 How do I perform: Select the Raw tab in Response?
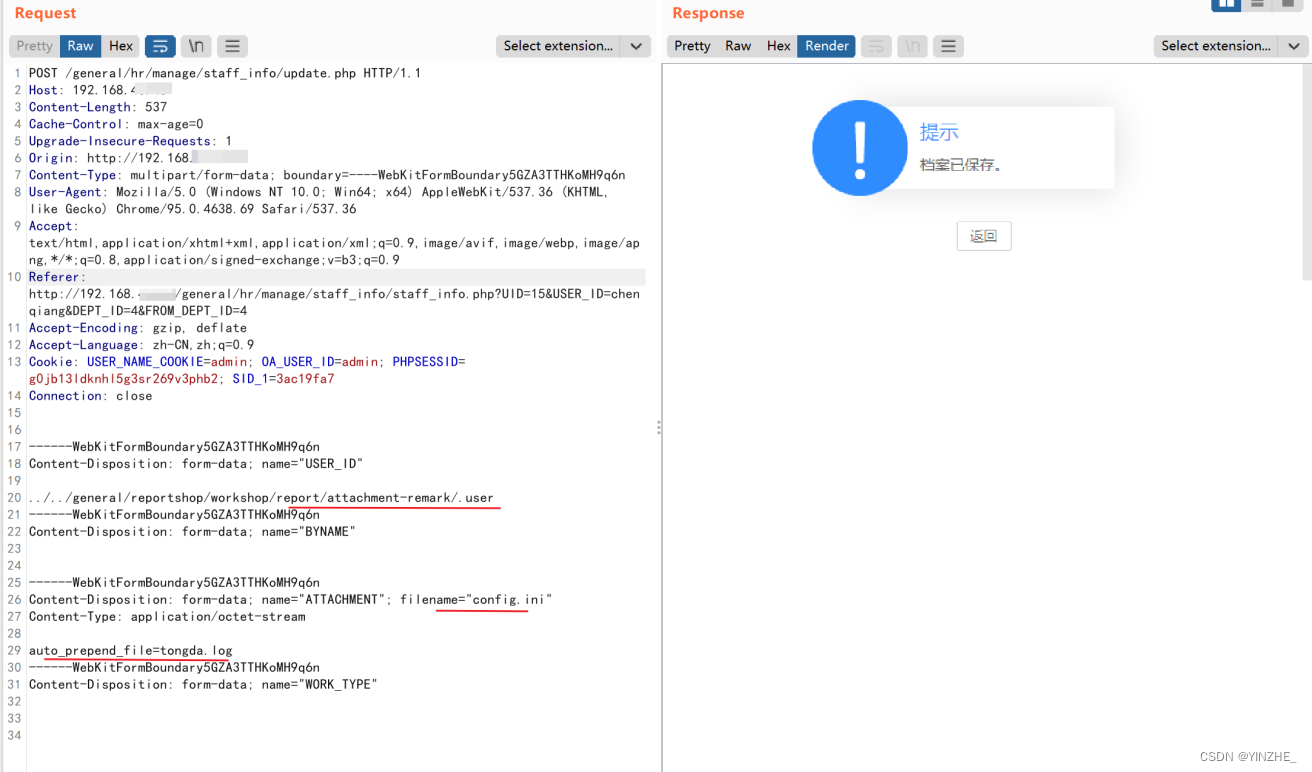(738, 46)
